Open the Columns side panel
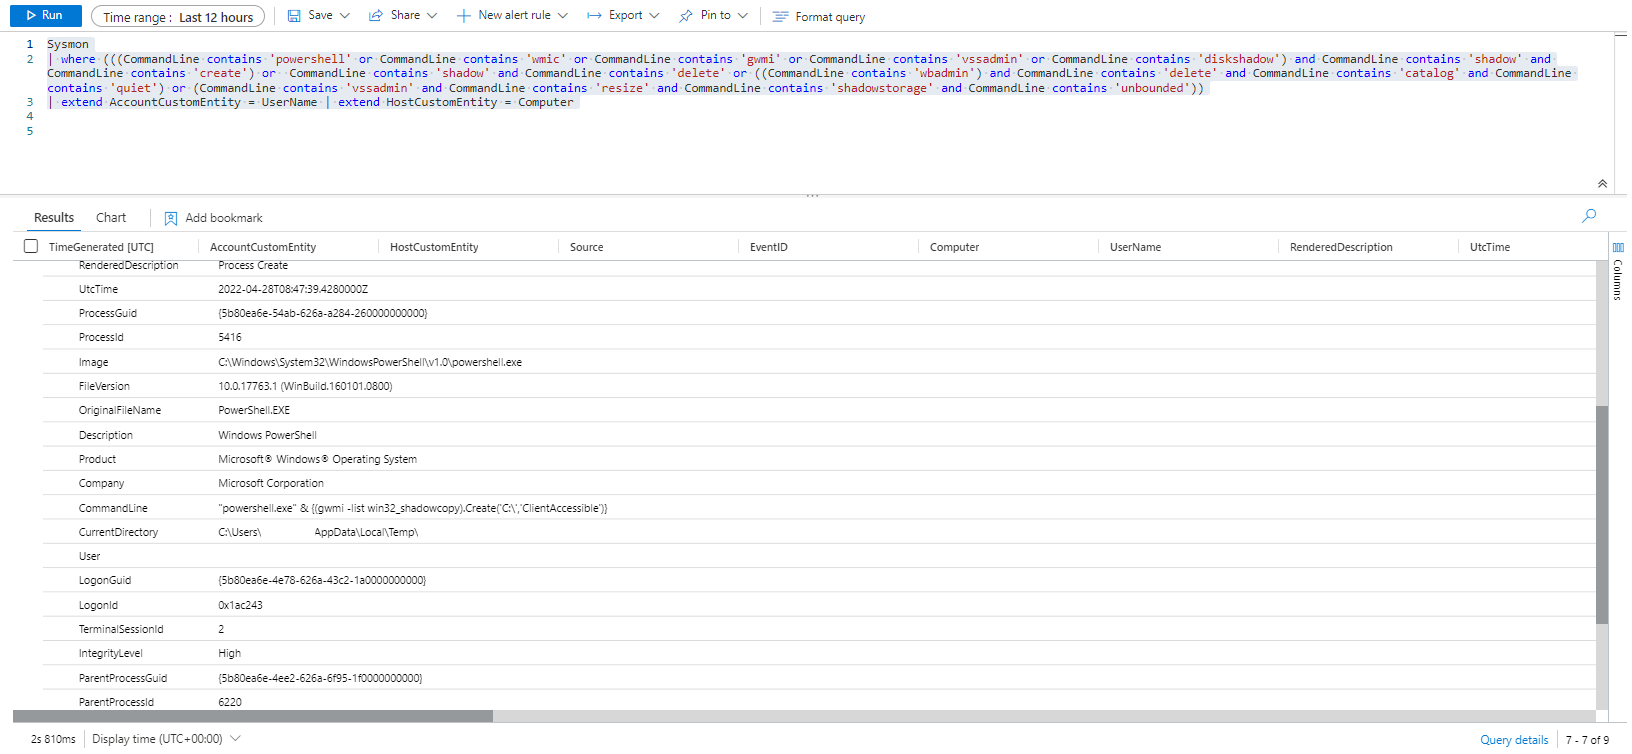 point(1618,272)
